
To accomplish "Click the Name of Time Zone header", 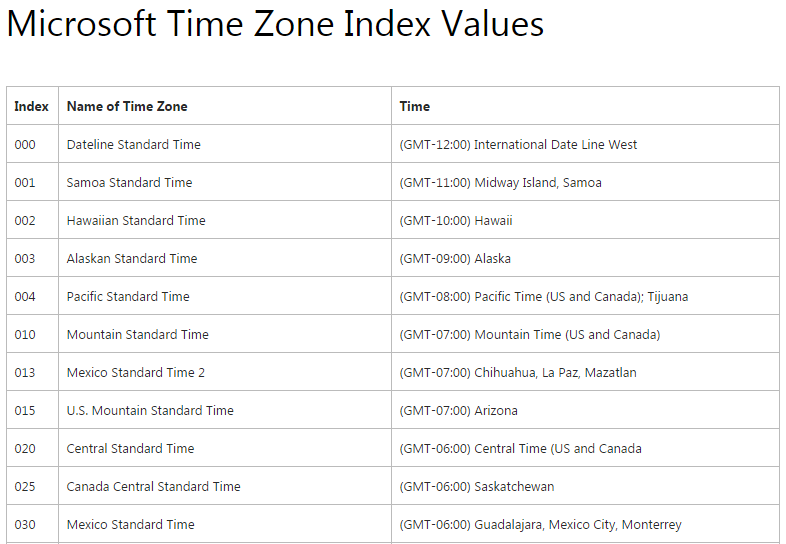I will coord(127,106).
